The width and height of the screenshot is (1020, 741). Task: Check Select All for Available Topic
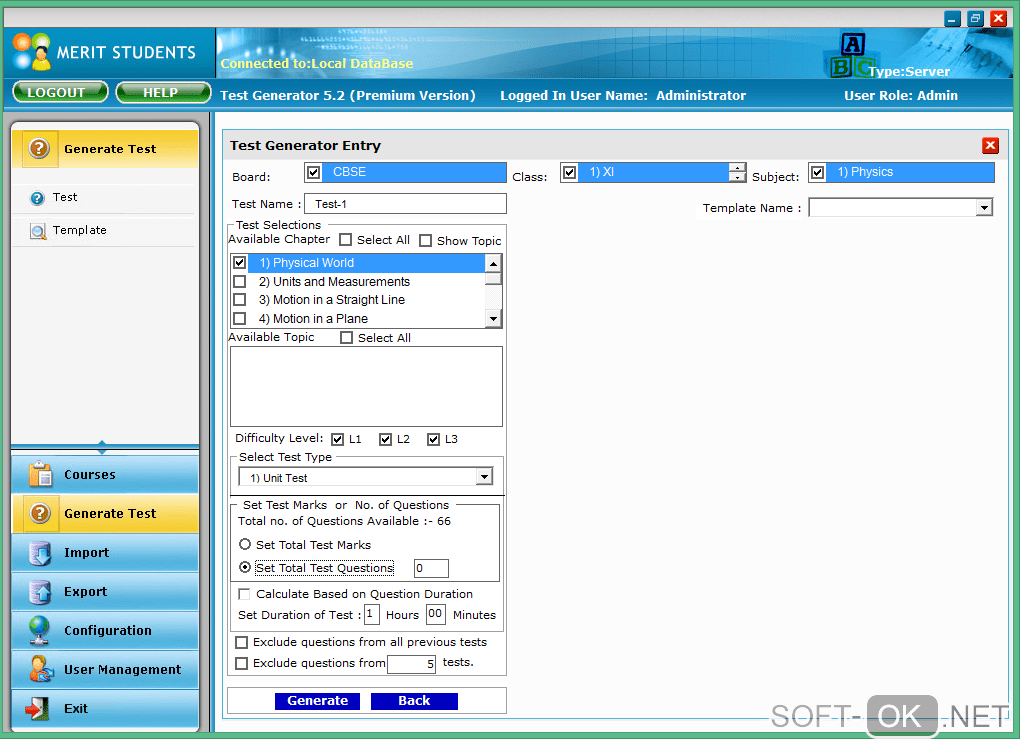347,338
